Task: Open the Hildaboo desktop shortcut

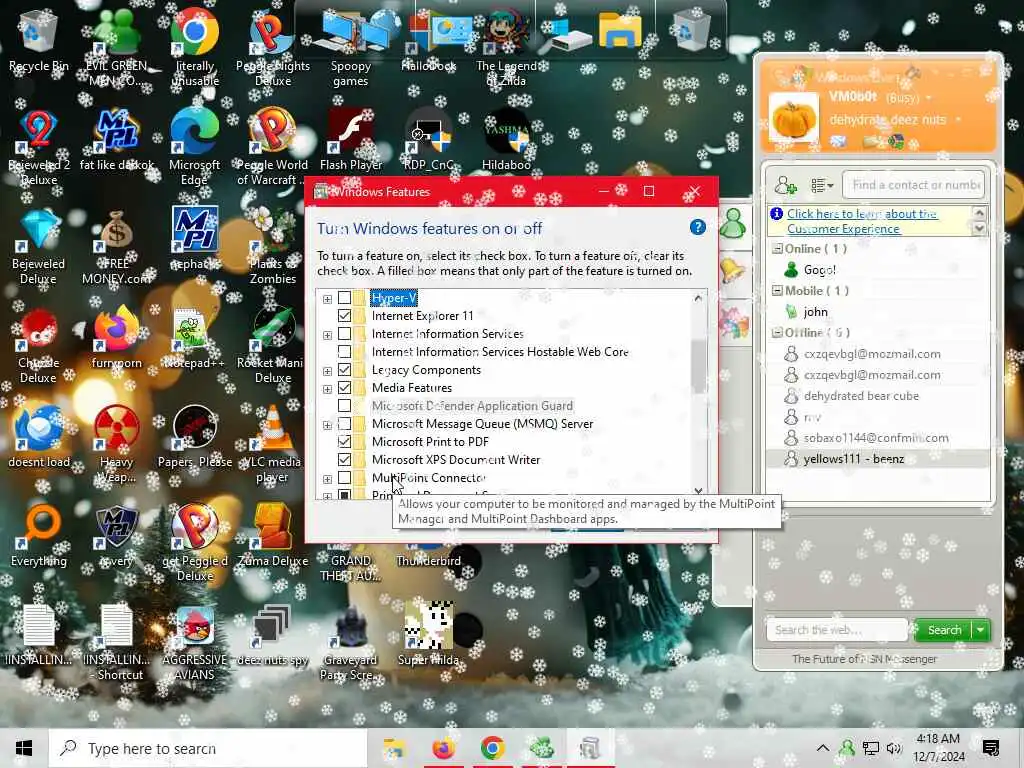Action: click(x=506, y=140)
